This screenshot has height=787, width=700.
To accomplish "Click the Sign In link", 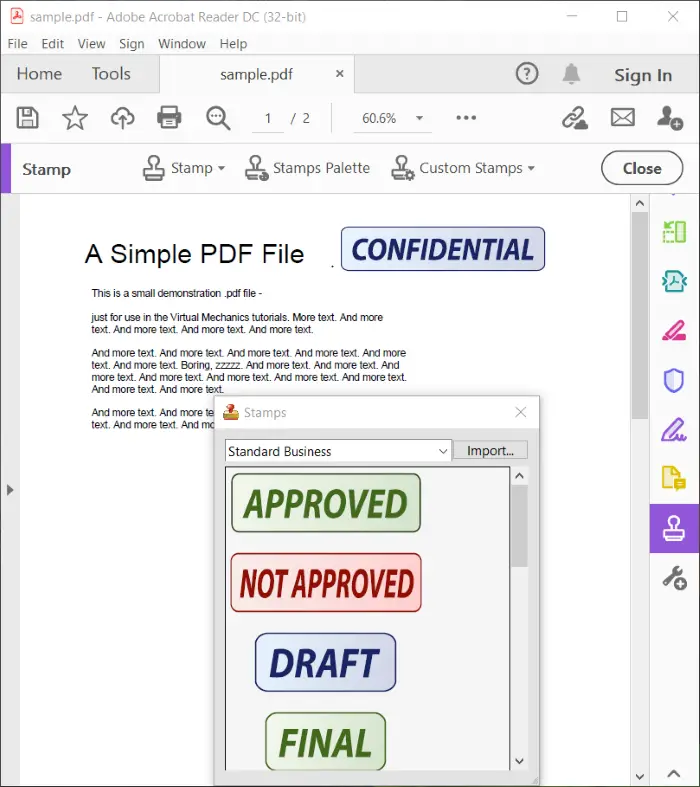I will [643, 75].
